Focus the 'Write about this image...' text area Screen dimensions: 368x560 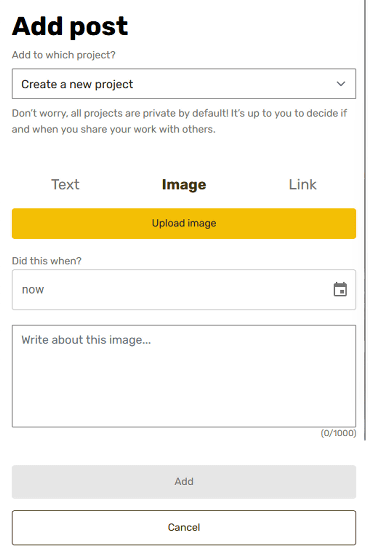(184, 376)
